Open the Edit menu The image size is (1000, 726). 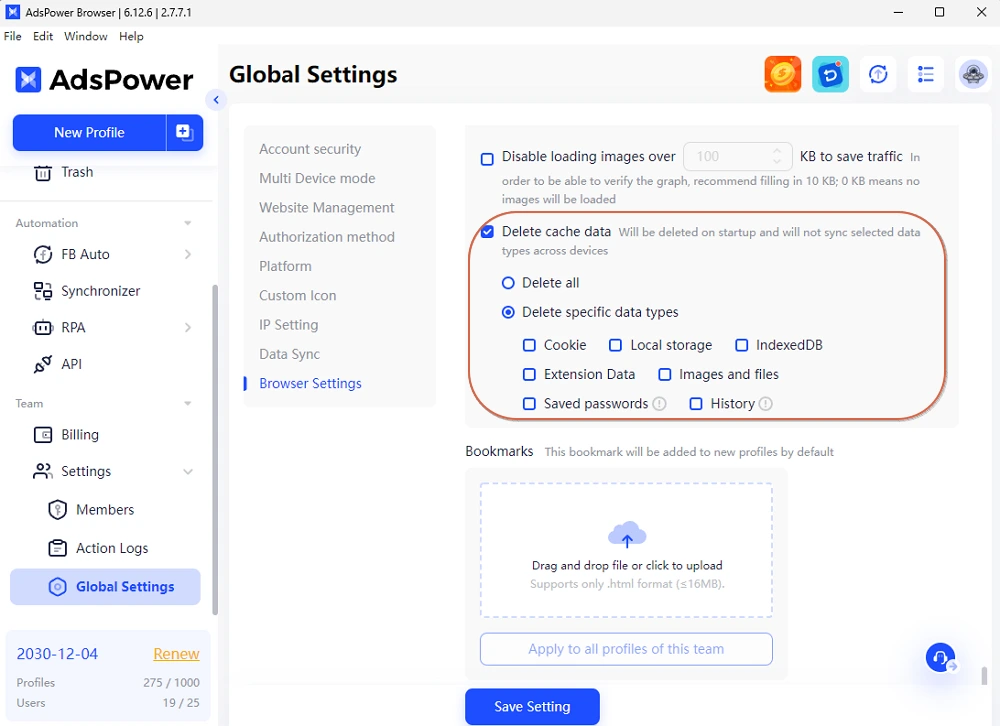[x=43, y=36]
